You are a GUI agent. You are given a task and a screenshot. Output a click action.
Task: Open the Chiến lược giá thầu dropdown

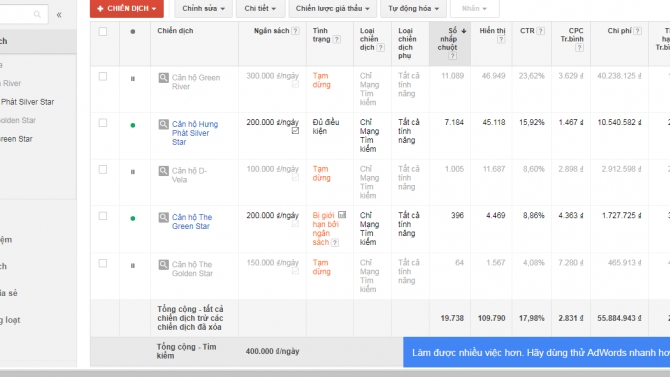click(x=333, y=9)
